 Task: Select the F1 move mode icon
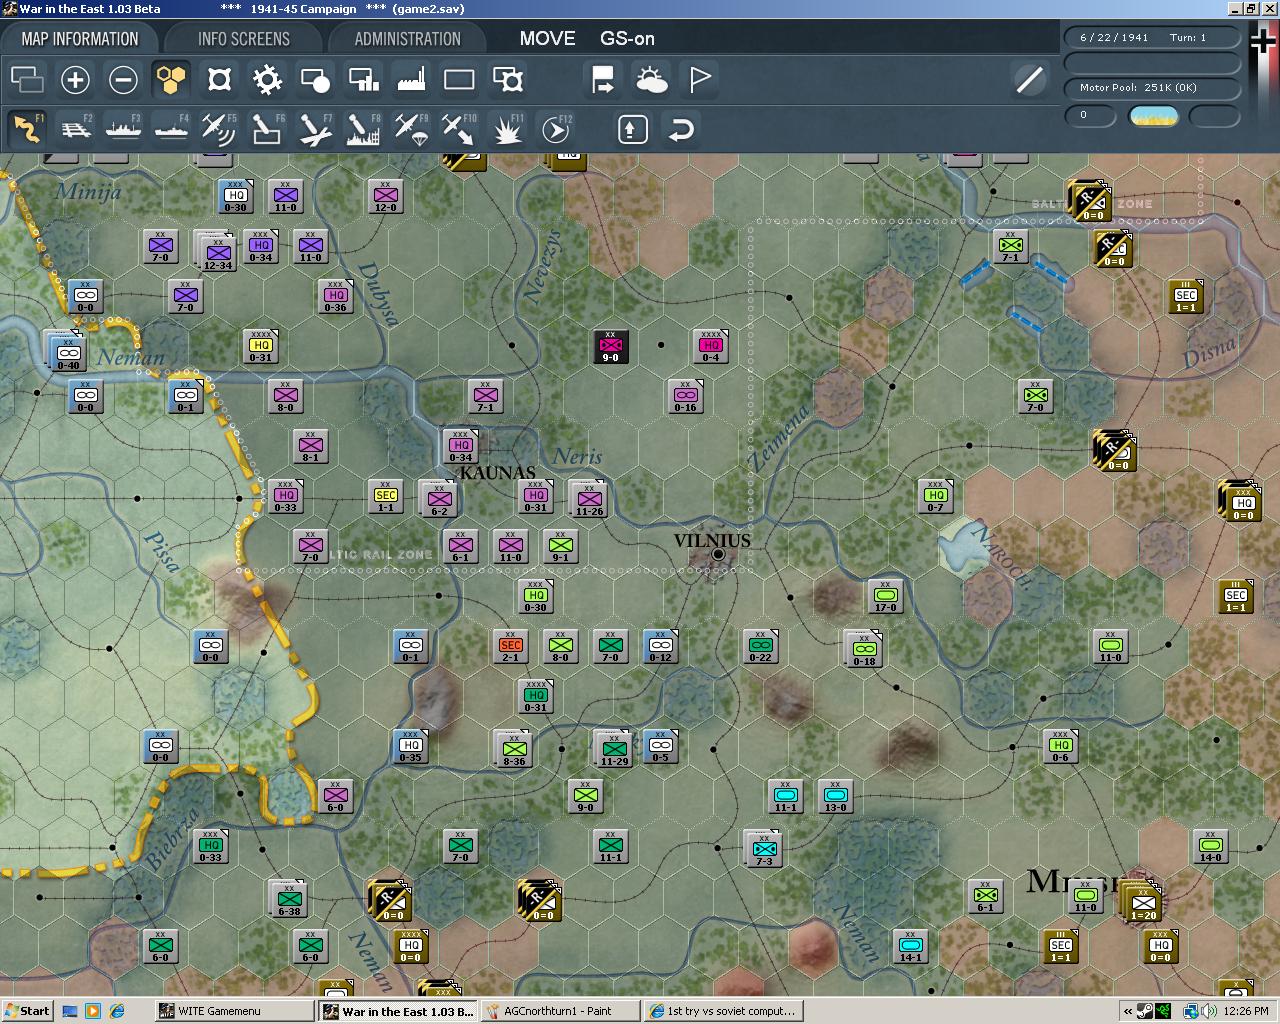pos(27,128)
